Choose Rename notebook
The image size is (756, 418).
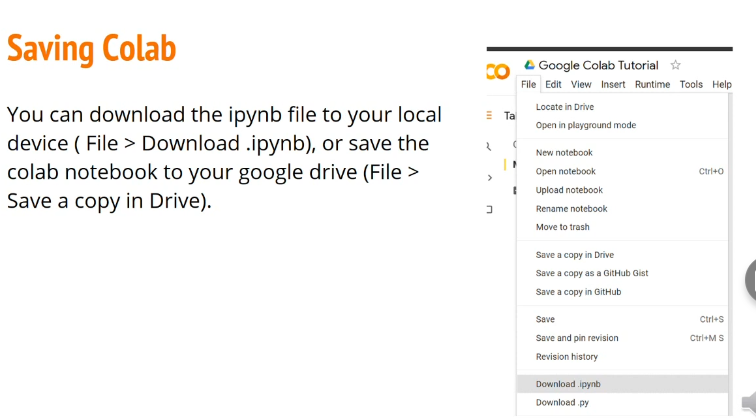pos(622,209)
